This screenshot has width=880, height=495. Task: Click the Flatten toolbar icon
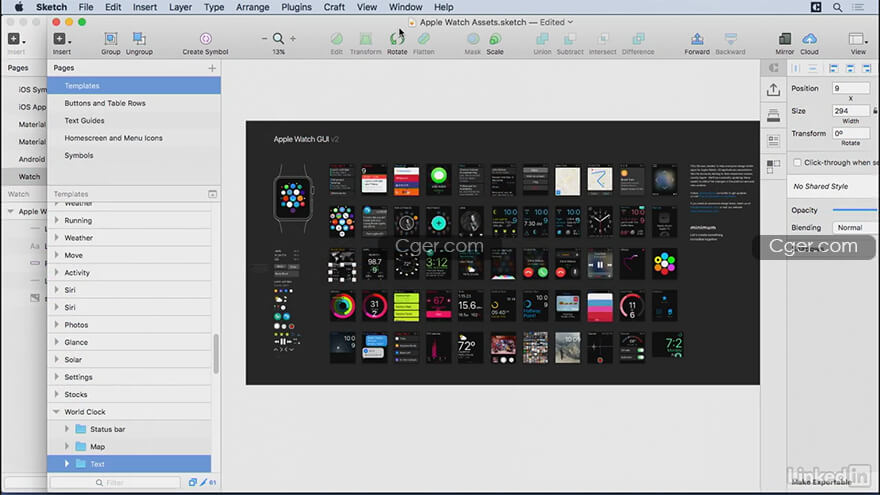pyautogui.click(x=424, y=43)
